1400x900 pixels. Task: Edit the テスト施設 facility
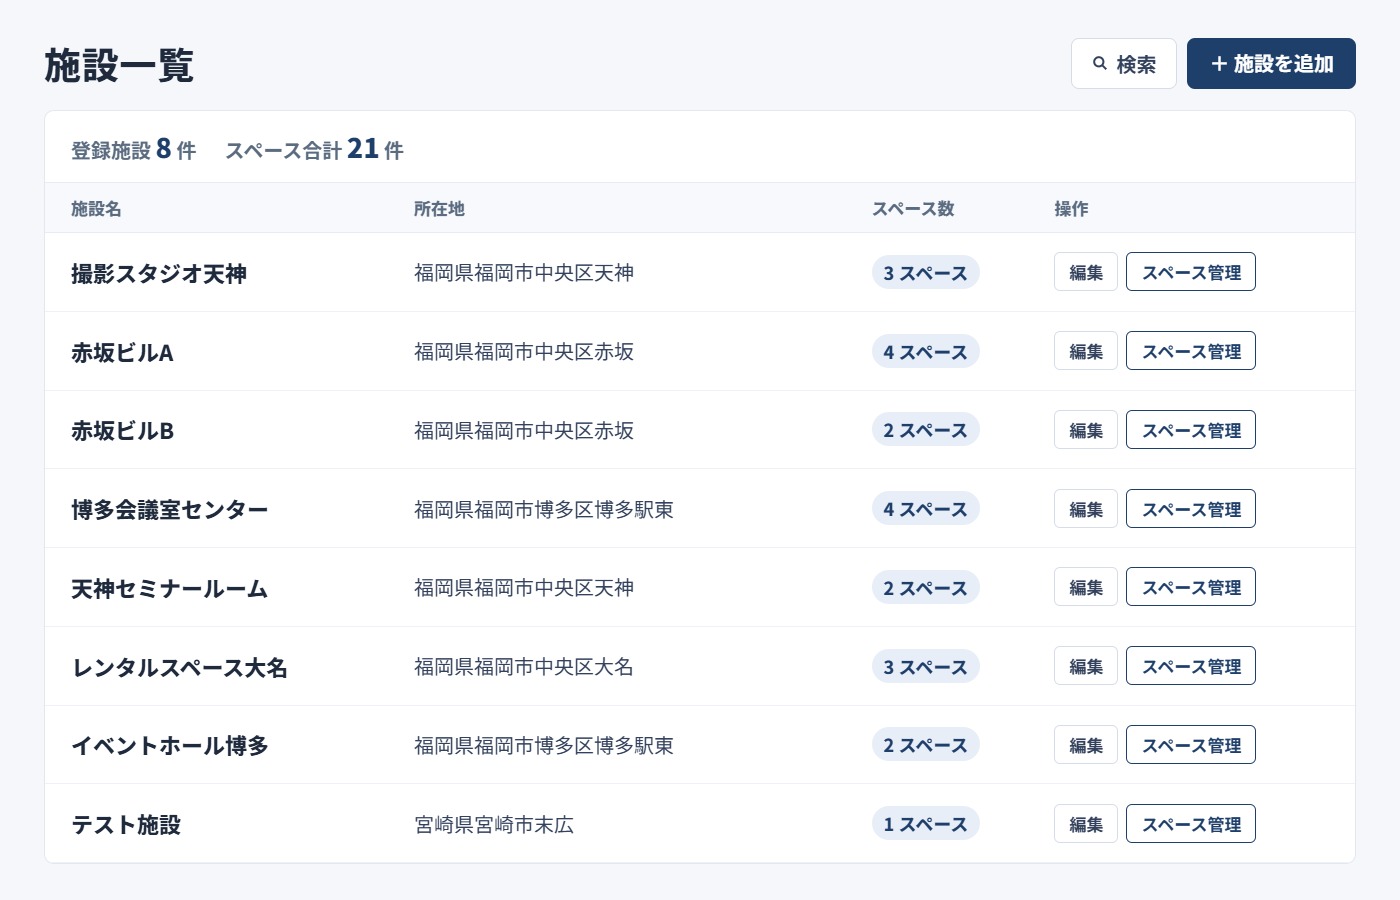[1086, 824]
